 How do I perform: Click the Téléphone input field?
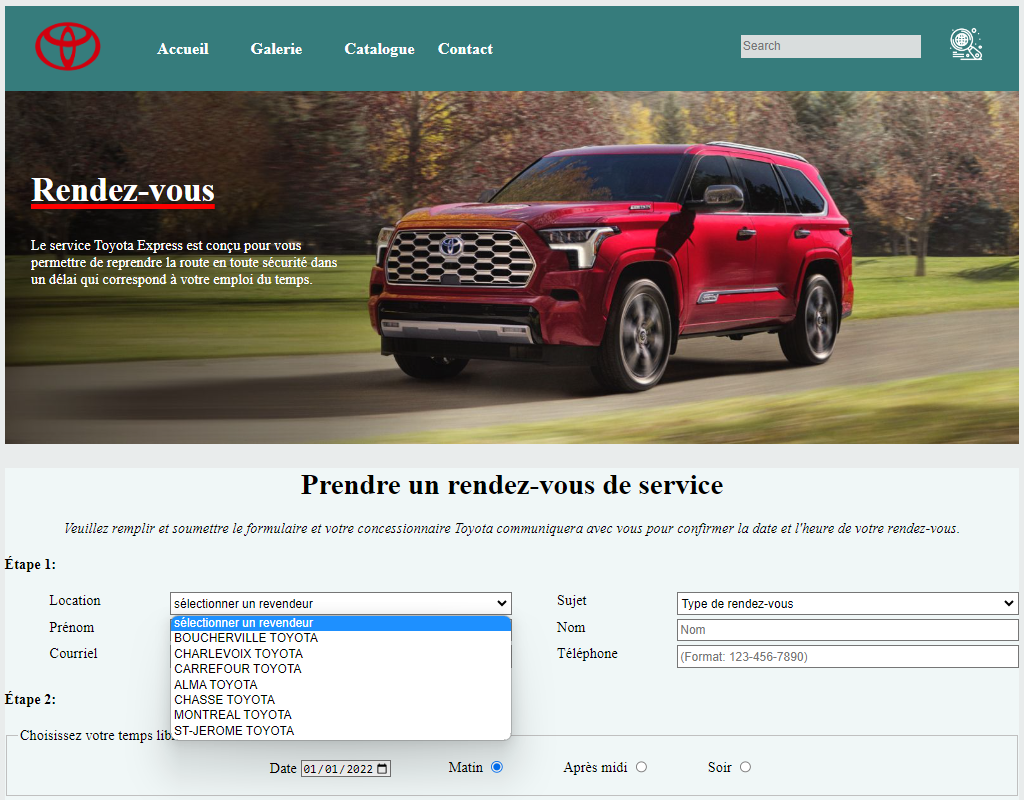(847, 656)
